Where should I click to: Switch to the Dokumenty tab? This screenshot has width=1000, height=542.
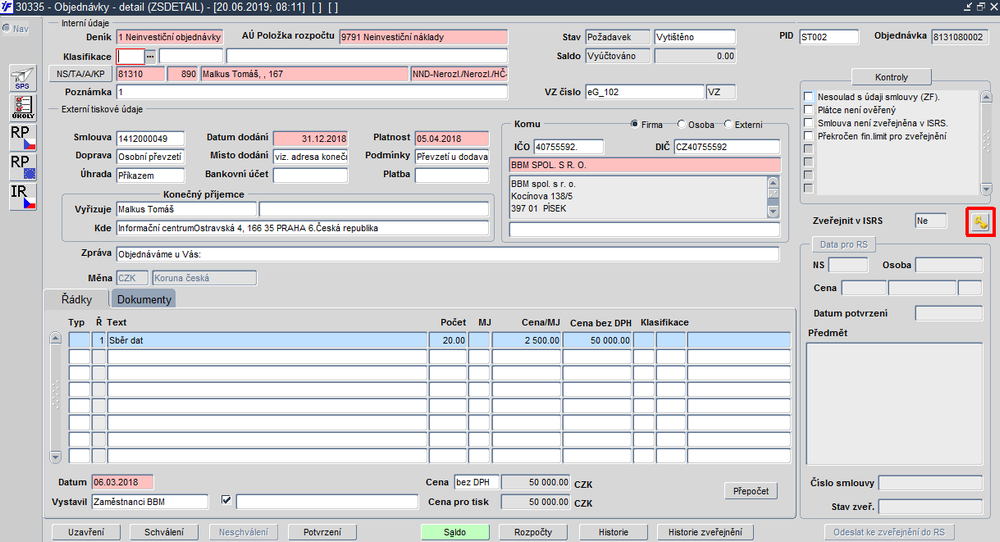tap(144, 299)
